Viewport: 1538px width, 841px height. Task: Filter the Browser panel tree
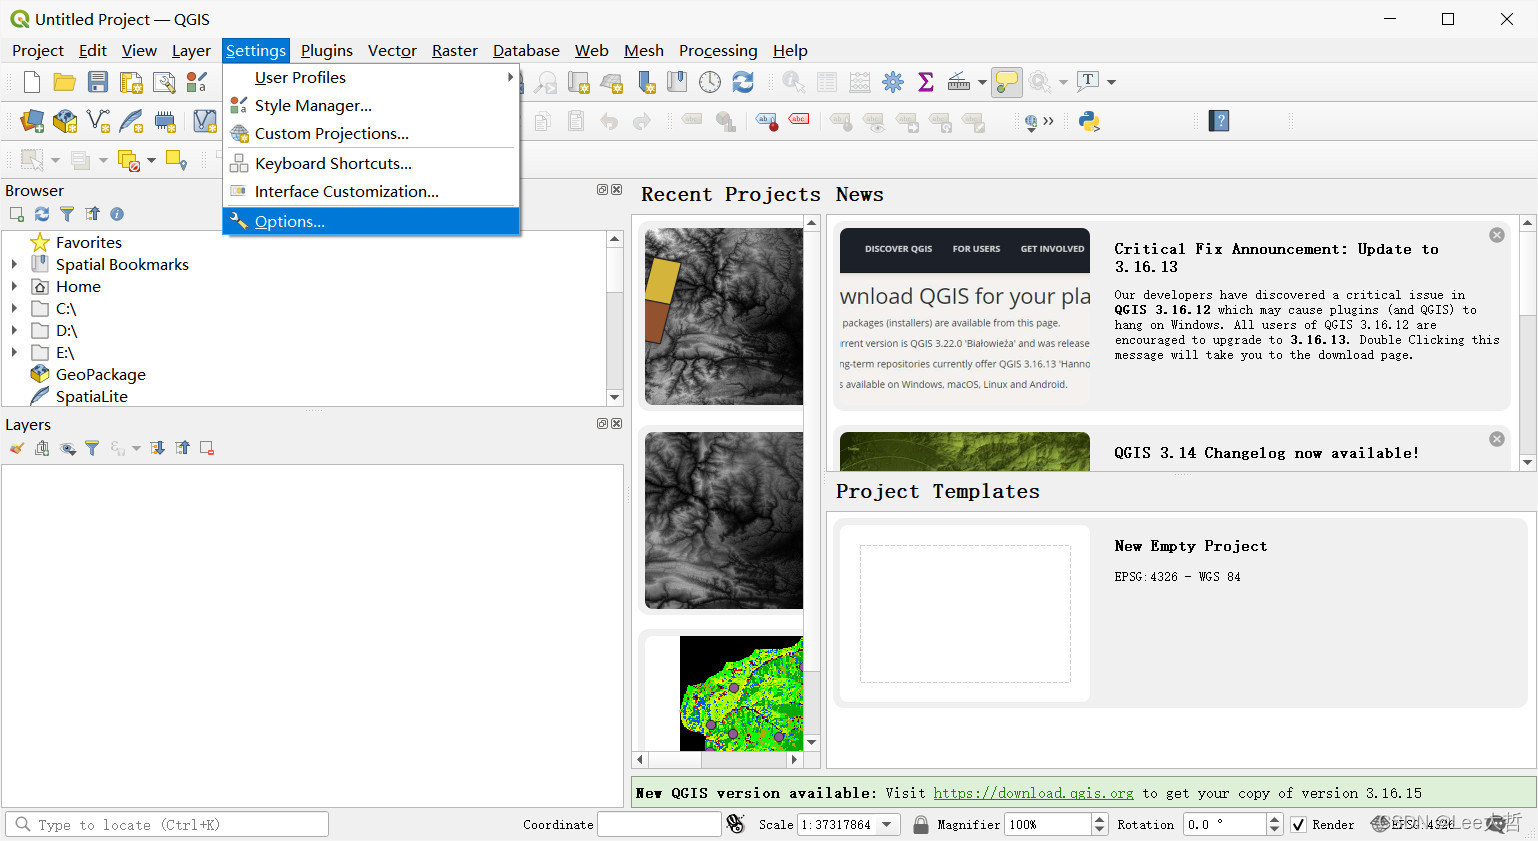tap(67, 214)
